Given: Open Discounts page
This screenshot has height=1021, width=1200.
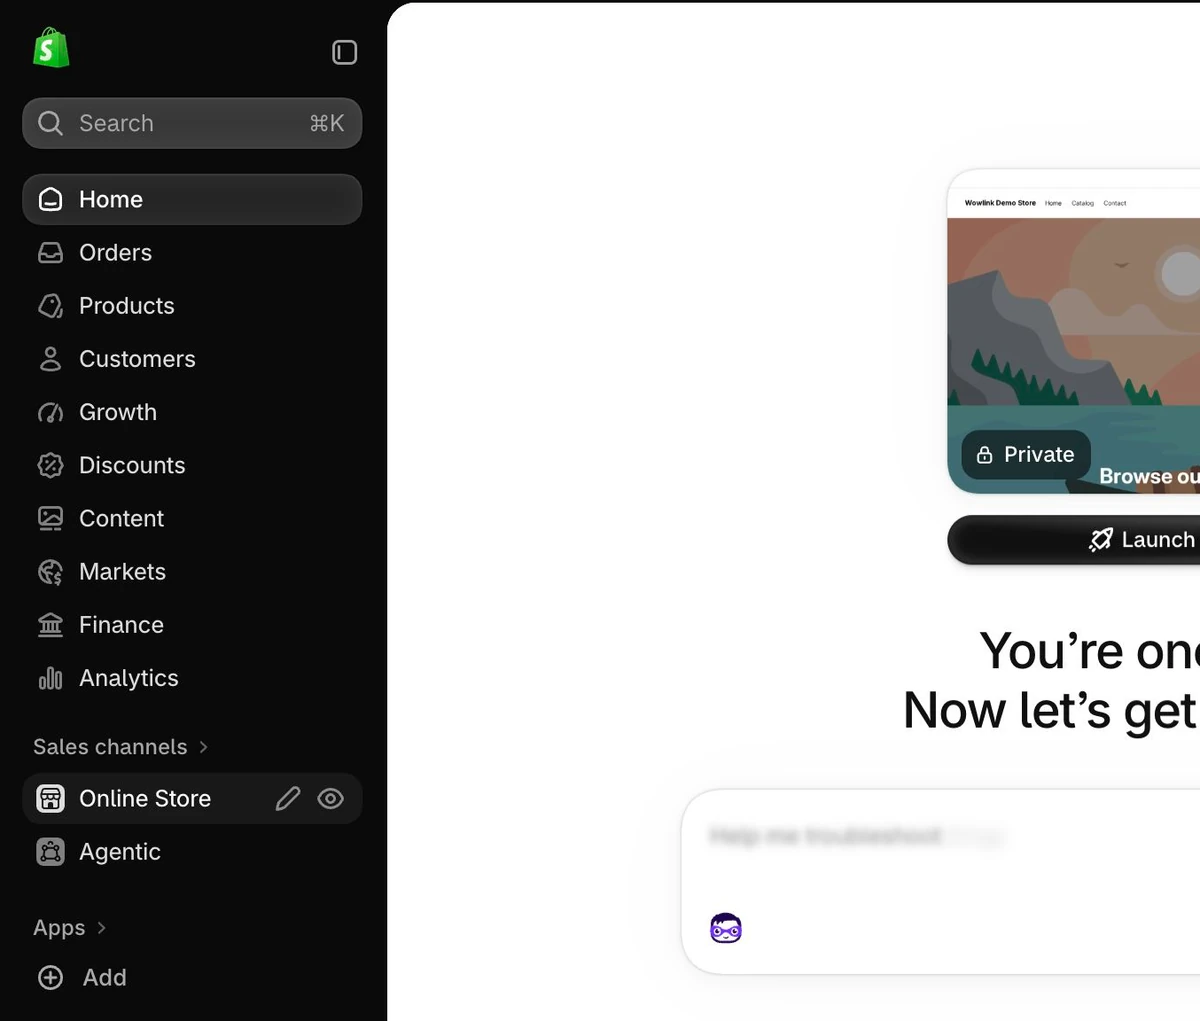Looking at the screenshot, I should pyautogui.click(x=132, y=465).
